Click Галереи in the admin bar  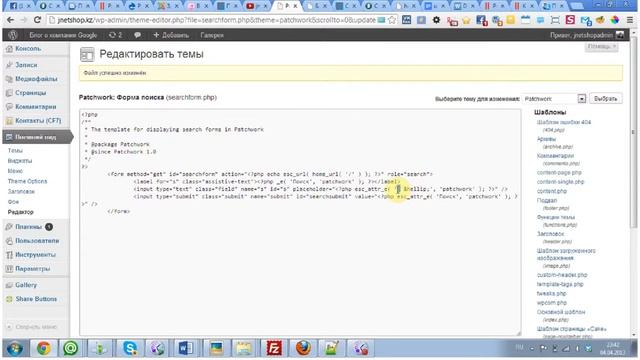[212, 35]
